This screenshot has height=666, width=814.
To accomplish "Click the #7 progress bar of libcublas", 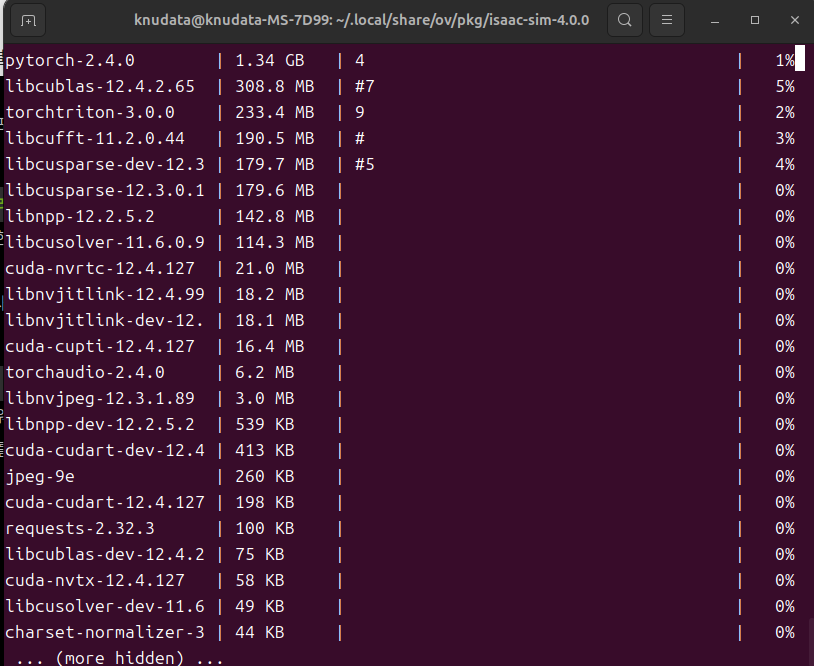I will [x=364, y=87].
